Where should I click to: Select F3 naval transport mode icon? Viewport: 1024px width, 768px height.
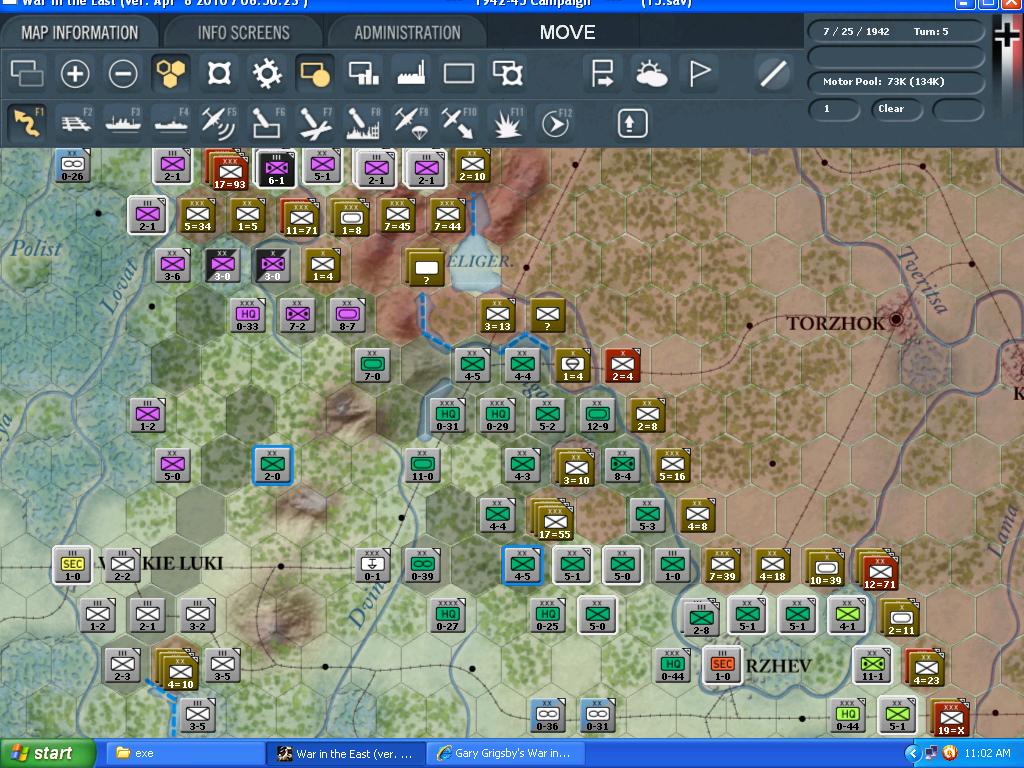click(x=123, y=123)
